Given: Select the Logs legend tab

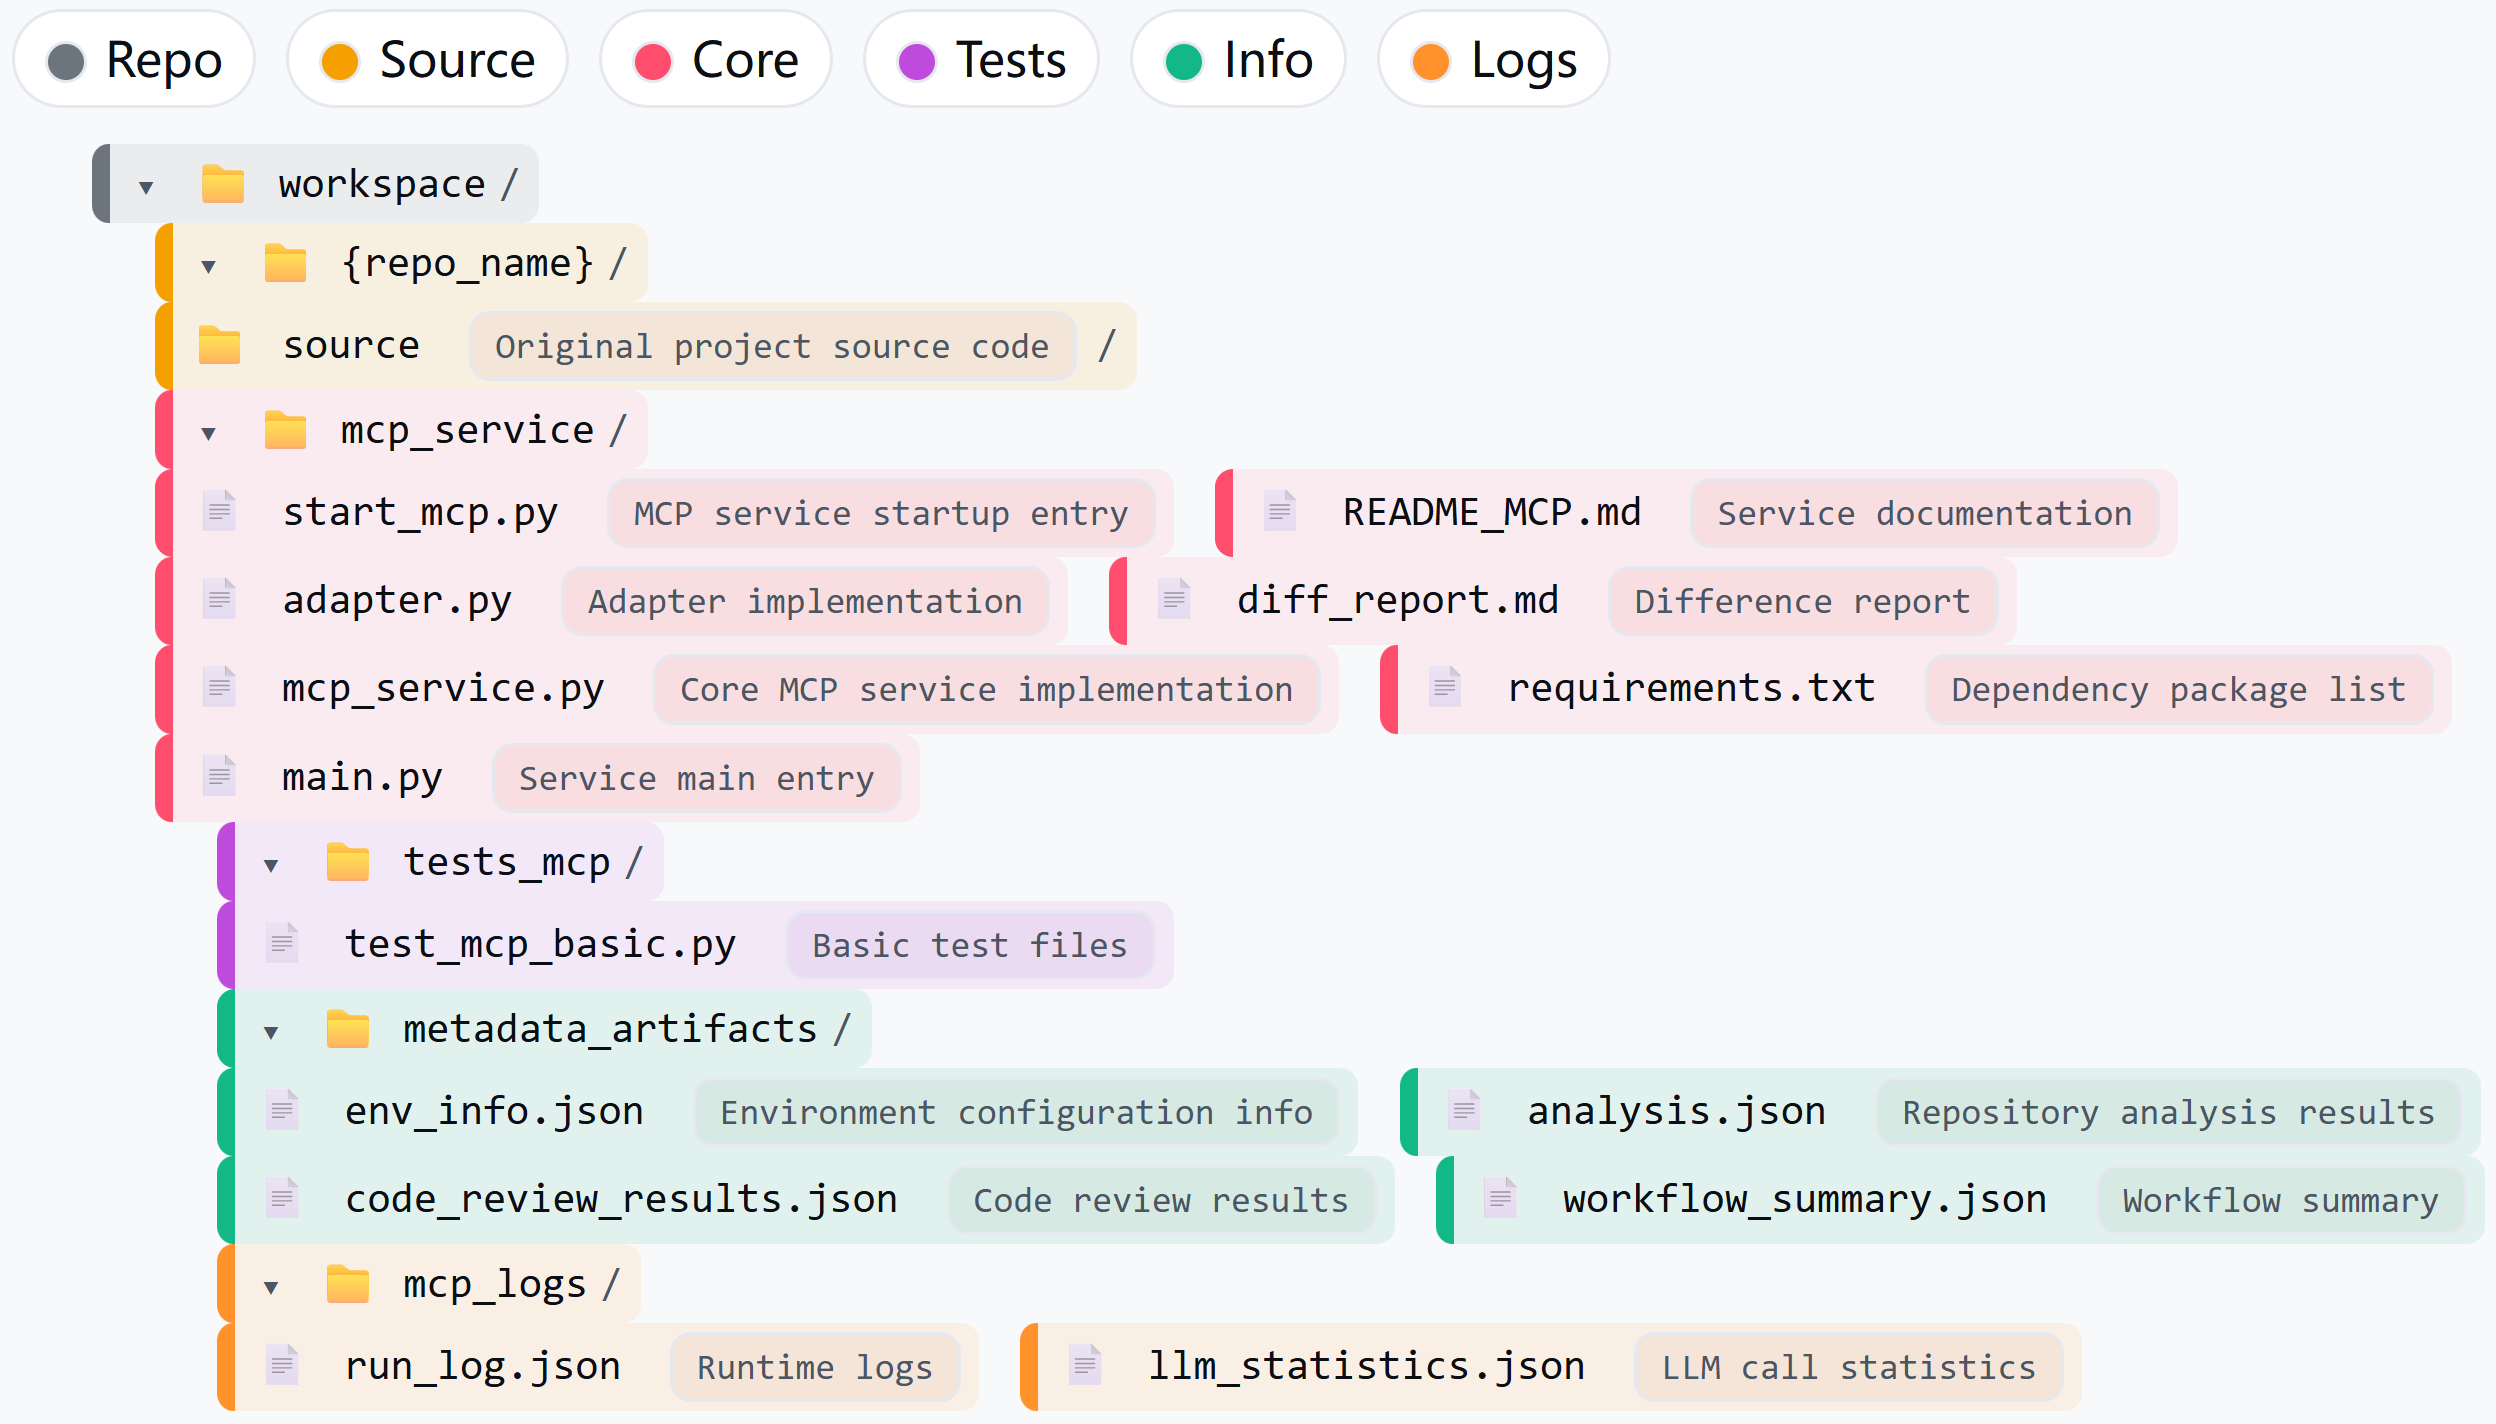Looking at the screenshot, I should [1494, 60].
